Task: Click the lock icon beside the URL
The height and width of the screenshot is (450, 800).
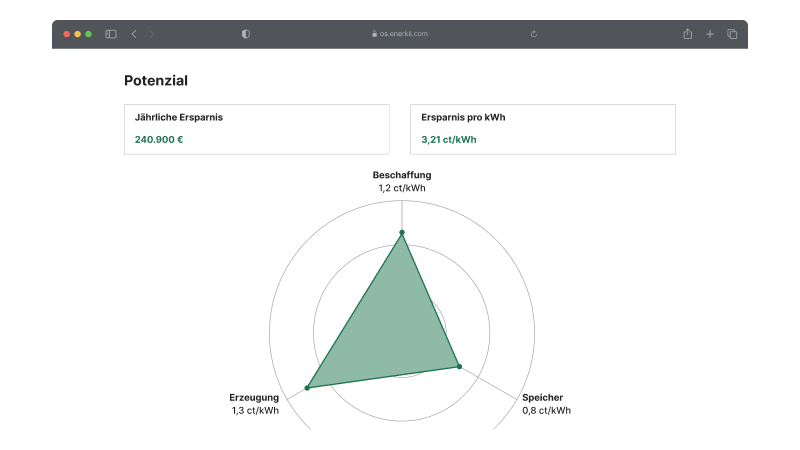Action: 374,34
